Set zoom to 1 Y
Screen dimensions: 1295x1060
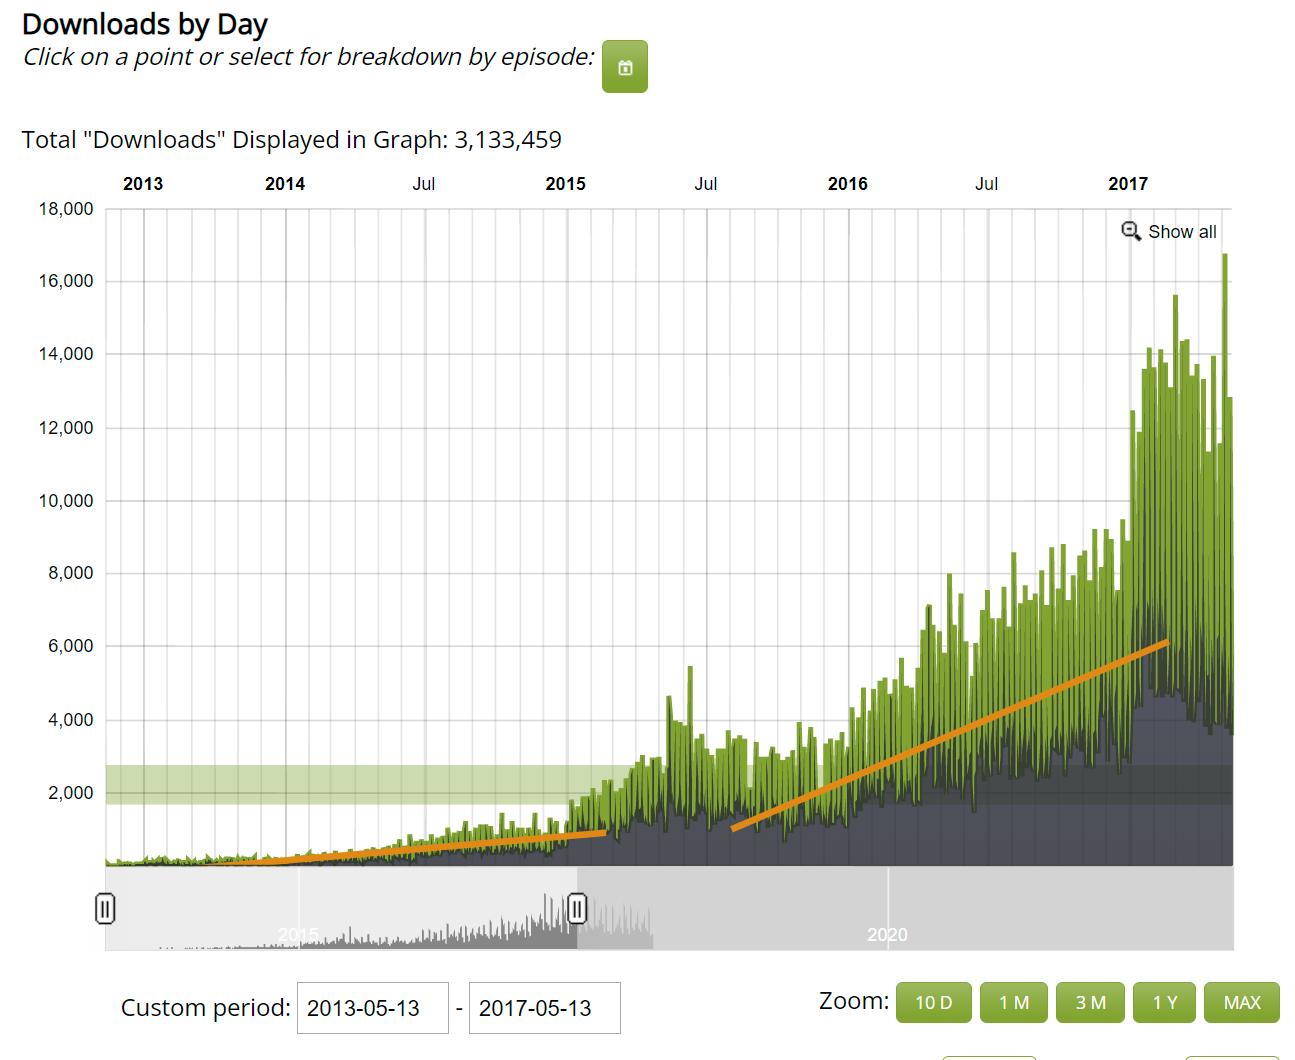1165,1002
